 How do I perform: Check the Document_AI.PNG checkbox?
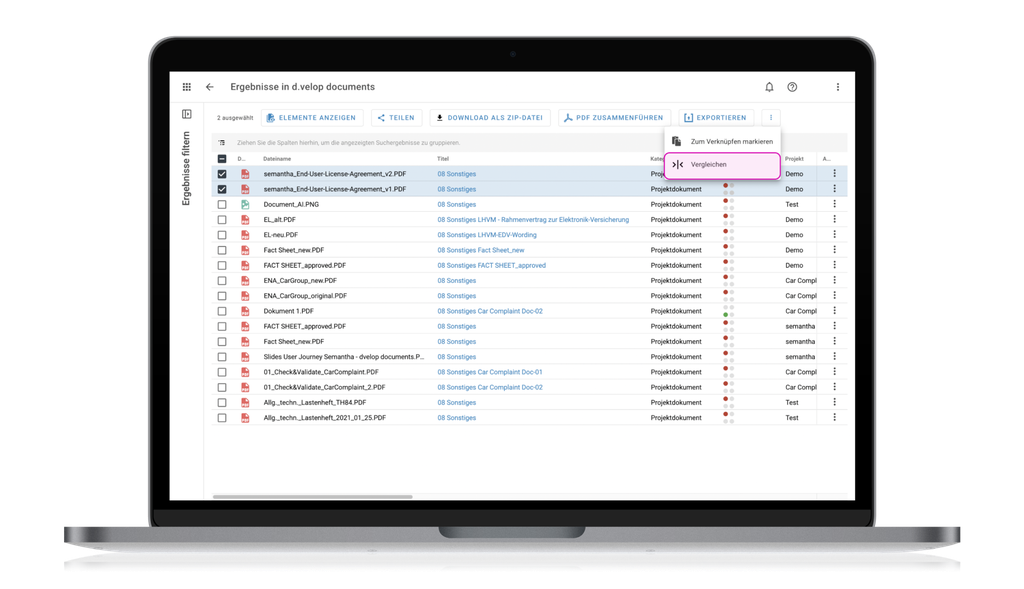click(x=222, y=204)
